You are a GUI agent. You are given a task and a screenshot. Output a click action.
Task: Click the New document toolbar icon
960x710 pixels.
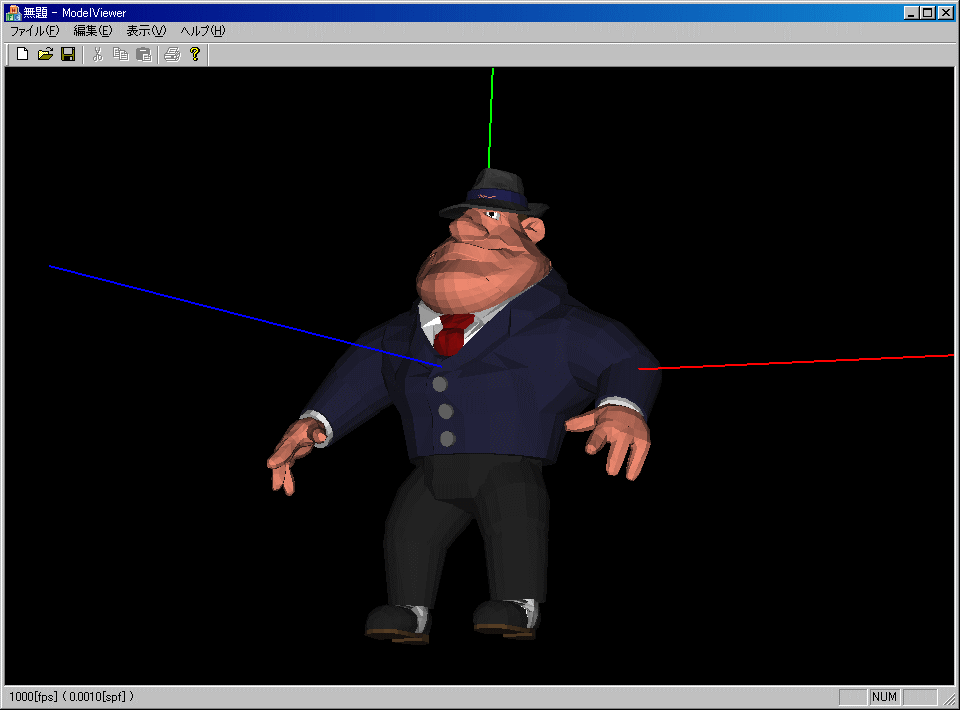22,54
